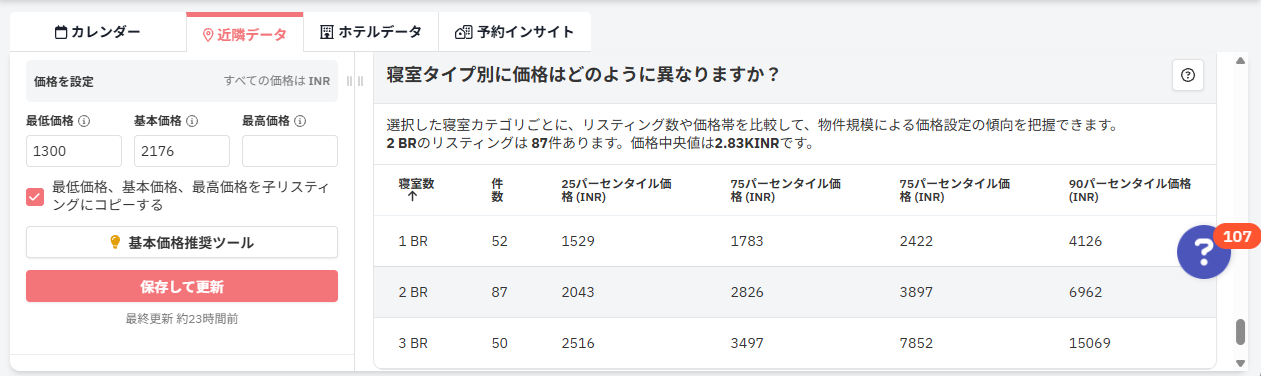Select the 予約インサイト tab
The width and height of the screenshot is (1261, 376).
pos(514,32)
